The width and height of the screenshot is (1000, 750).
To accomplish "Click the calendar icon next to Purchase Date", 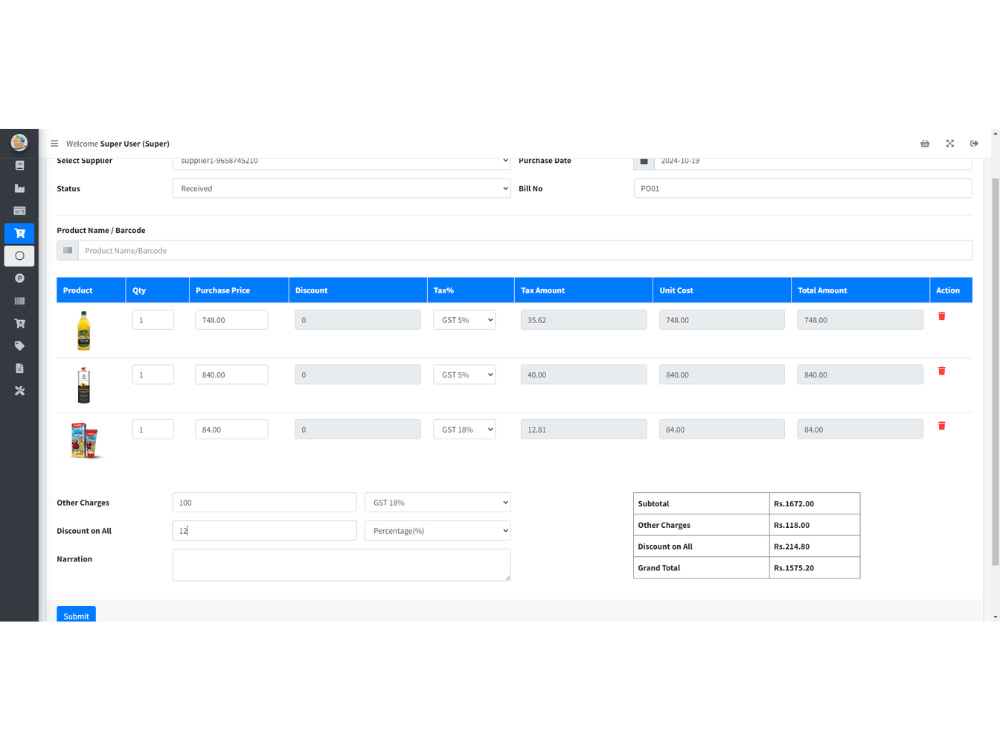I will coord(643,162).
